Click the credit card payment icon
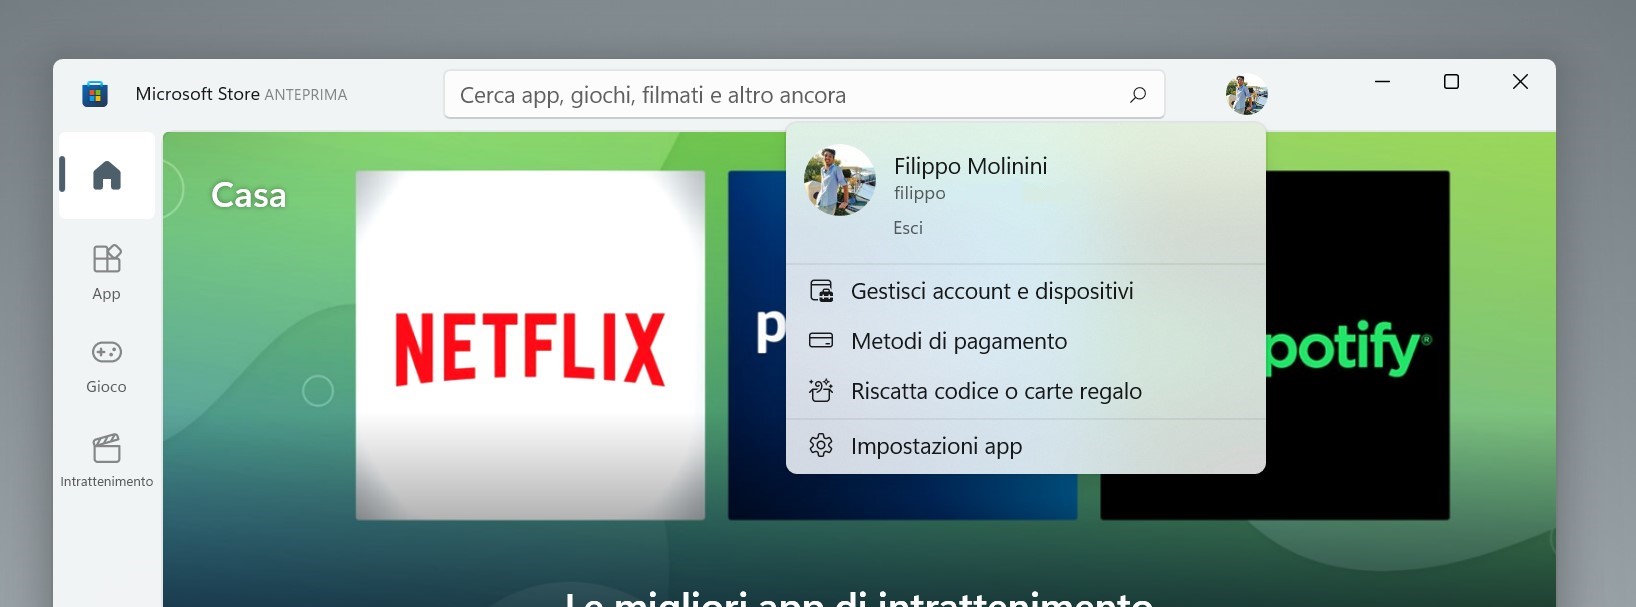The width and height of the screenshot is (1636, 607). click(821, 341)
